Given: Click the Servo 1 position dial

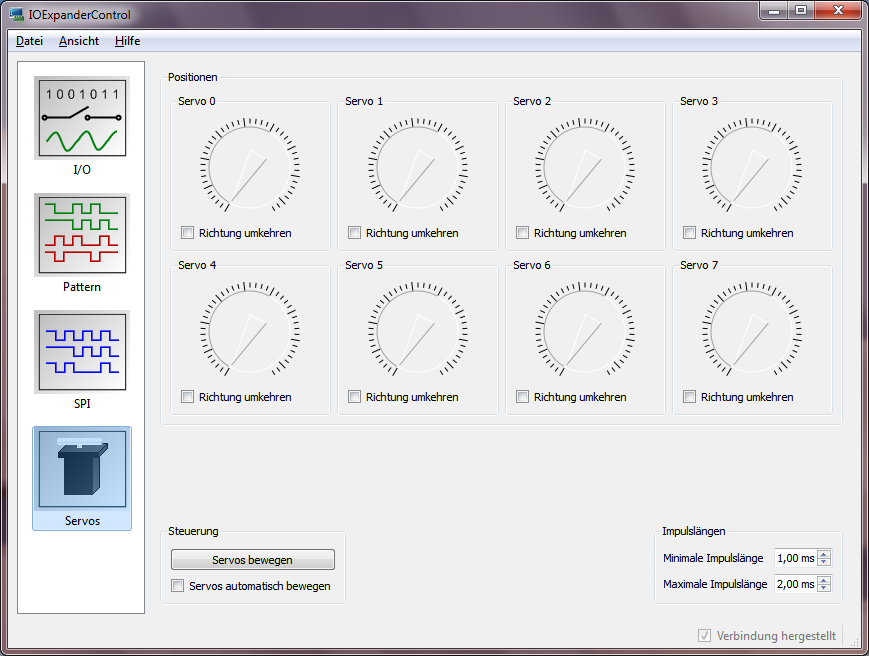Looking at the screenshot, I should (x=418, y=166).
